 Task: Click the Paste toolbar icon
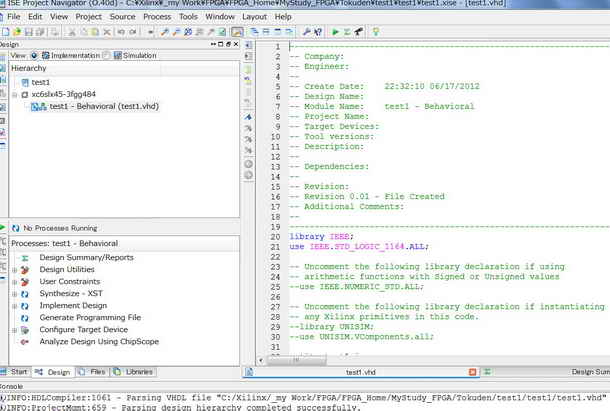(x=95, y=32)
